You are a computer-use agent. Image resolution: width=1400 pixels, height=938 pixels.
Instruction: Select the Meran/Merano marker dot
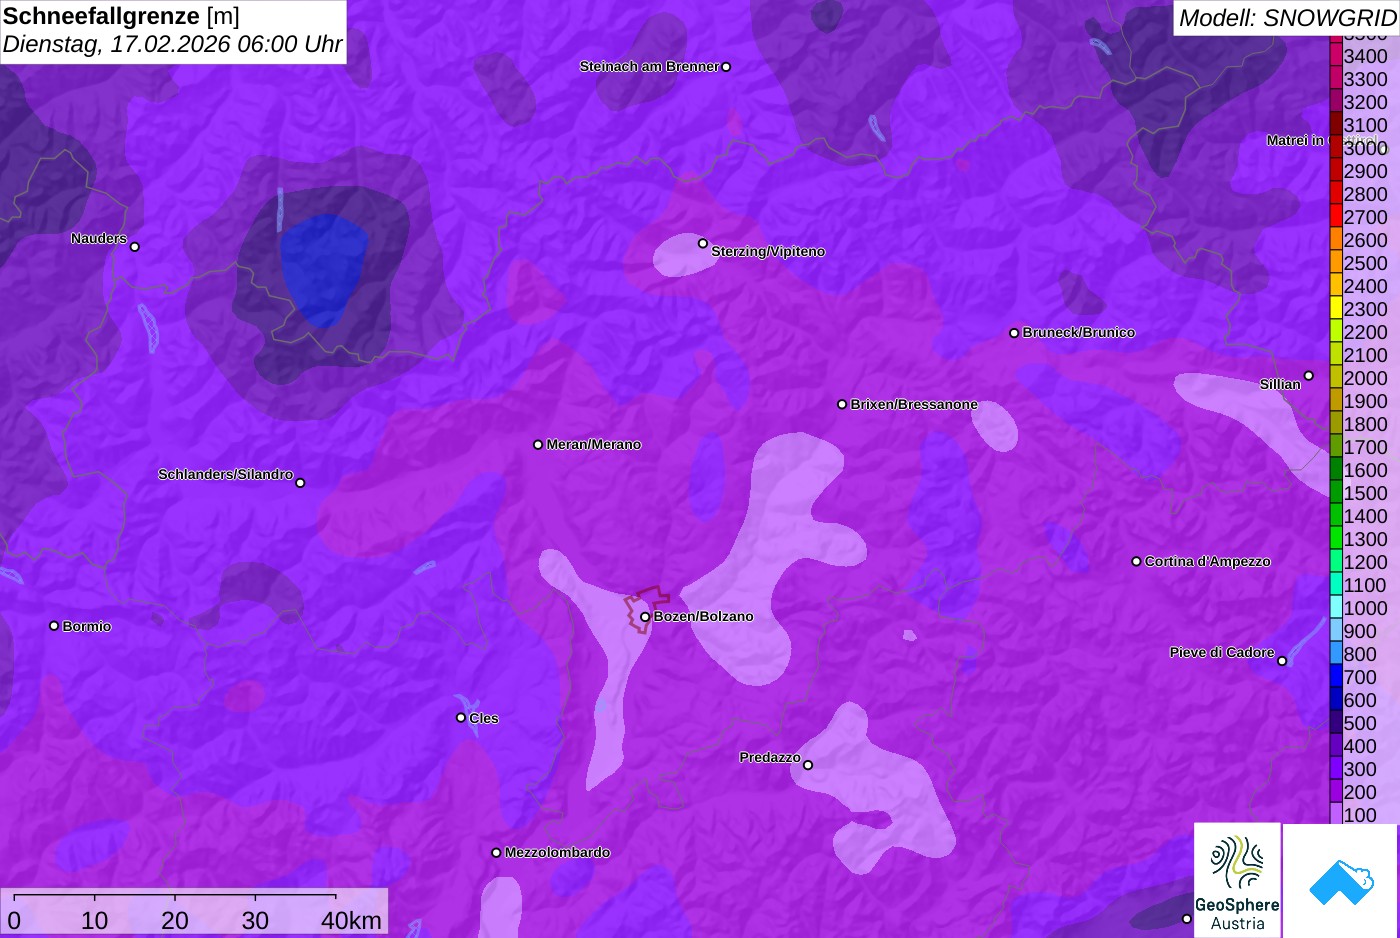(x=538, y=444)
